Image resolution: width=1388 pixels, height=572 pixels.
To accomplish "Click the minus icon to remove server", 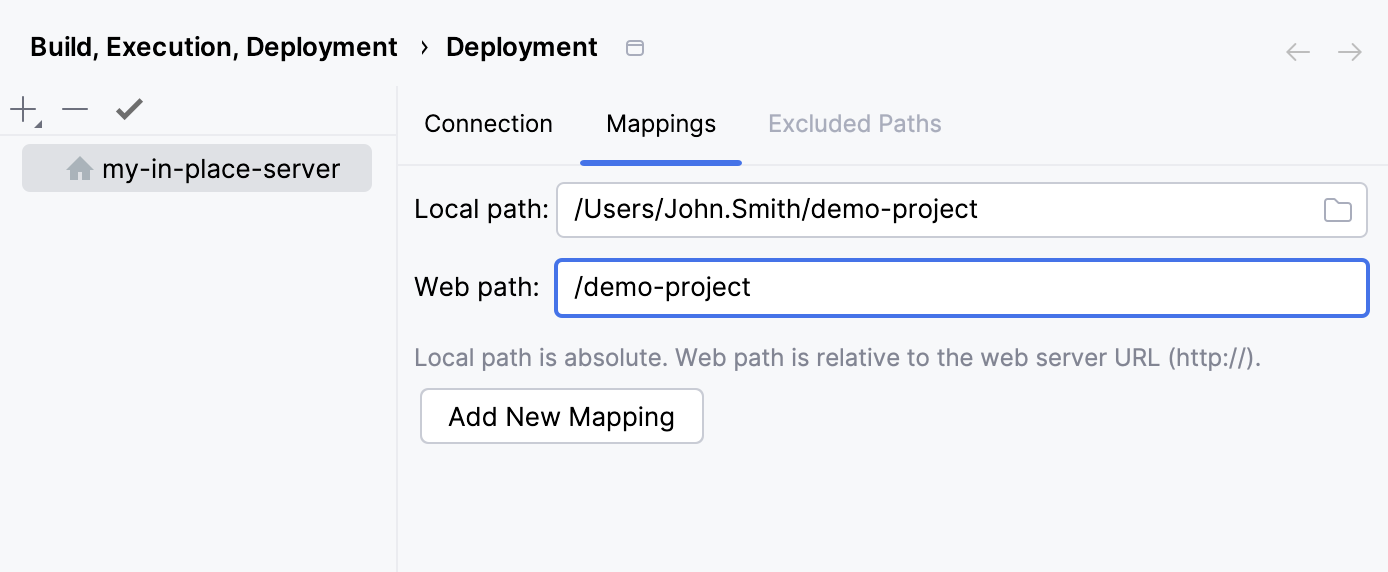I will click(75, 109).
